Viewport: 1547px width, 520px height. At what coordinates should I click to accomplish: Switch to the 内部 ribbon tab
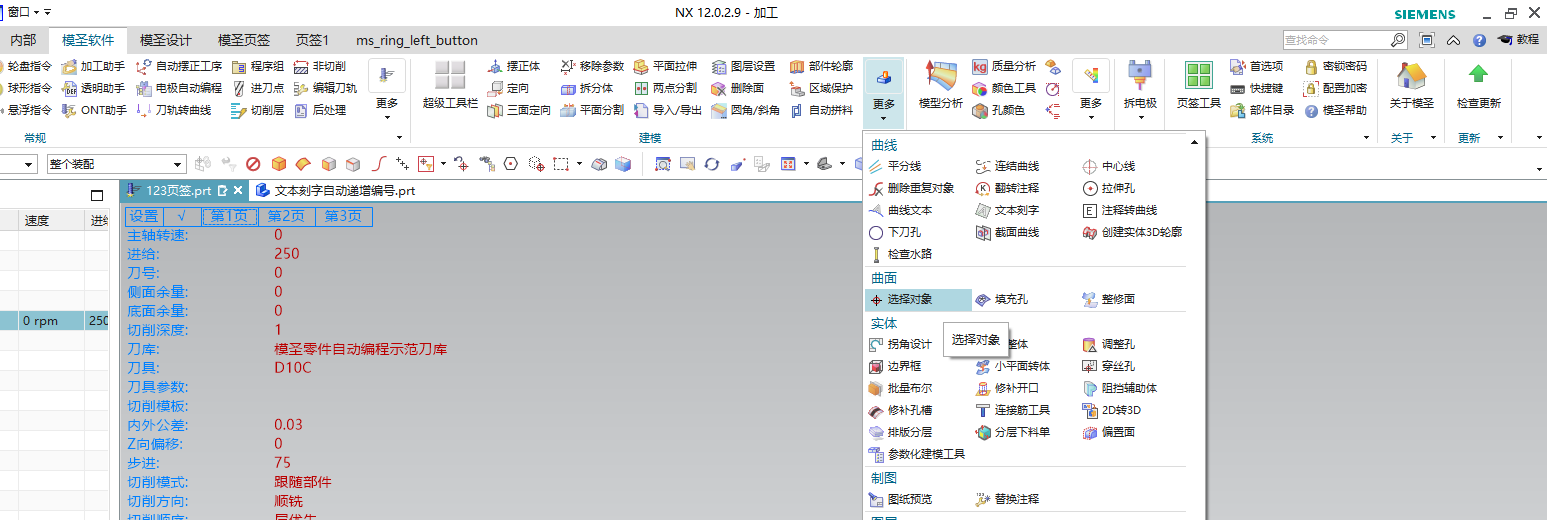23,40
